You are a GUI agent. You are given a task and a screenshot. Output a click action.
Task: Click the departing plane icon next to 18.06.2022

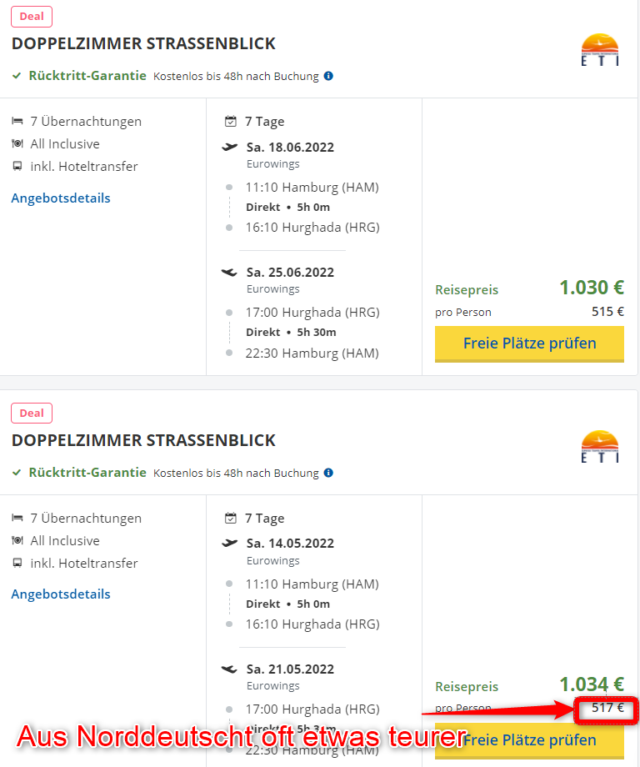pos(229,146)
